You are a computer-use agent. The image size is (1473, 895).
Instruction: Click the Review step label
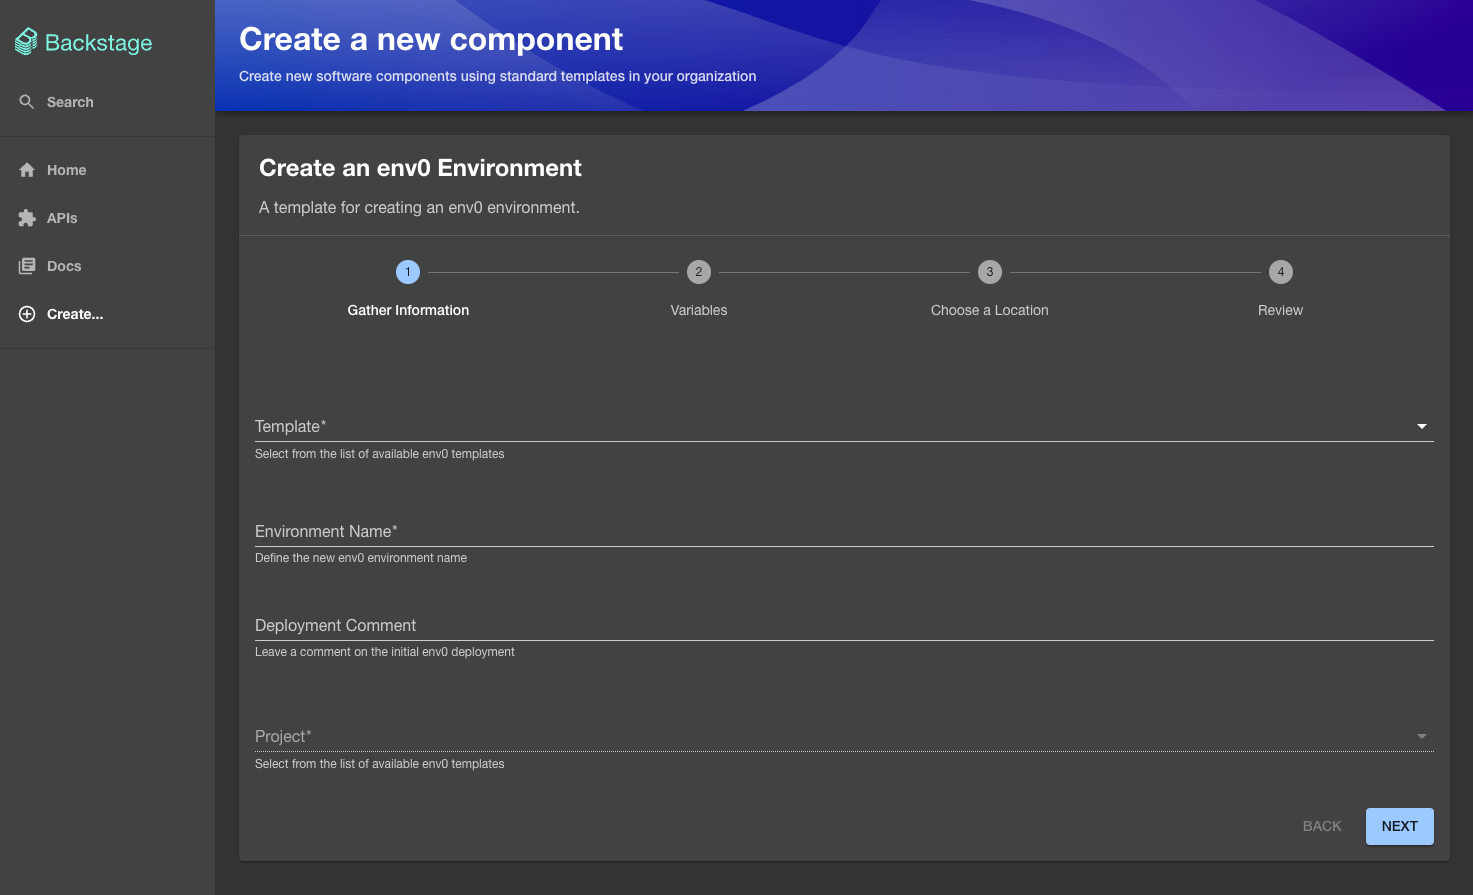[1281, 310]
